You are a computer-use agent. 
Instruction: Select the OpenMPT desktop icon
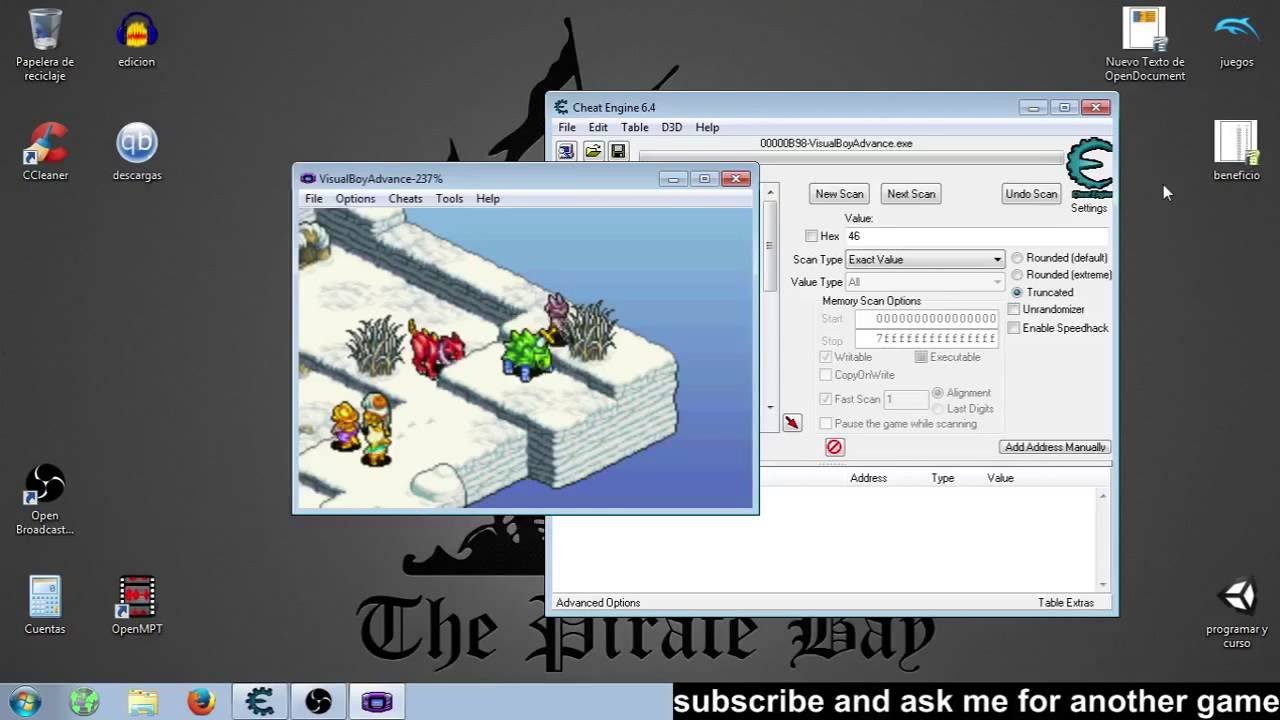(x=137, y=606)
